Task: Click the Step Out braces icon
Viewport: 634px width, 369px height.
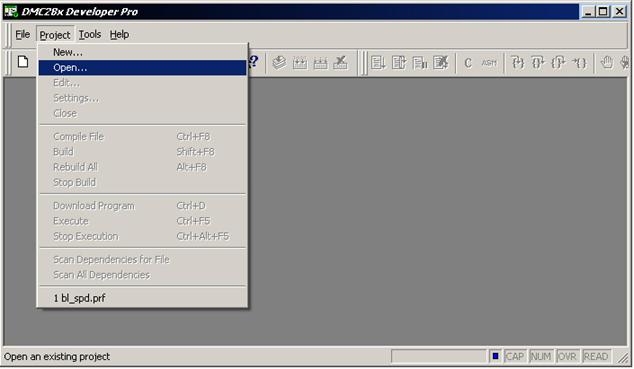Action: click(x=558, y=63)
